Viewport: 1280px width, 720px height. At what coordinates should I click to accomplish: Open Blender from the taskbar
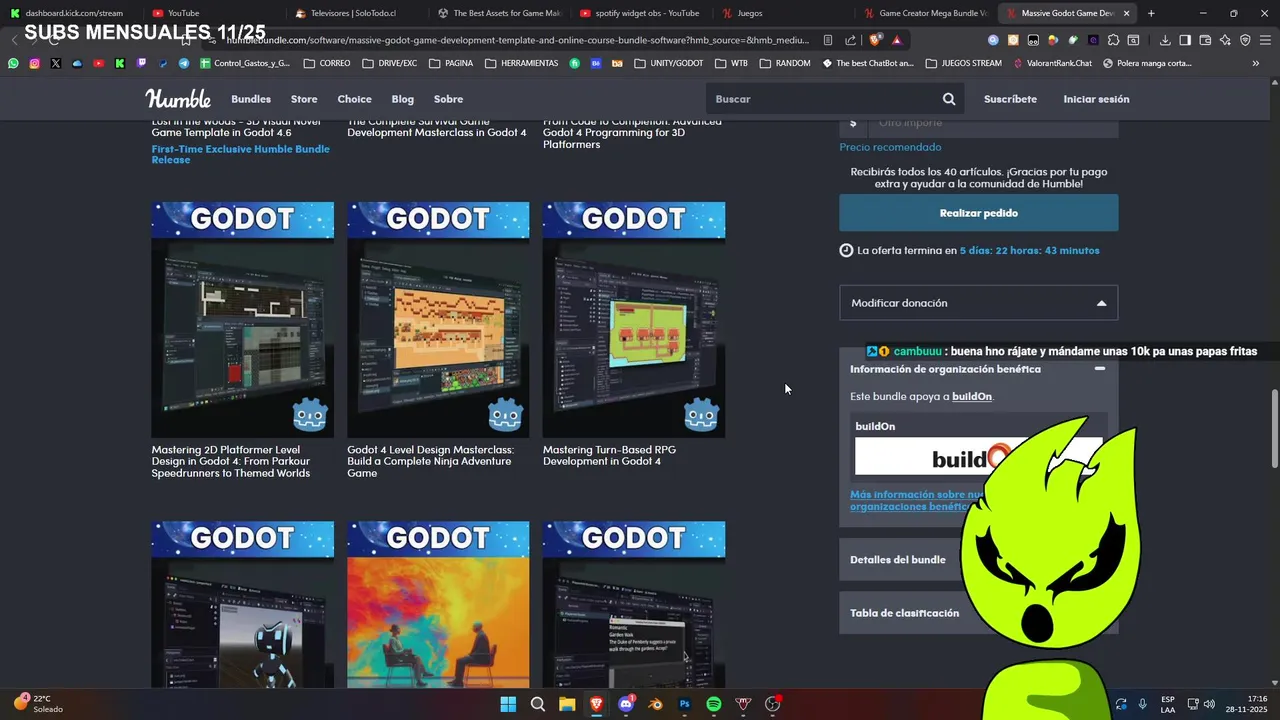[655, 704]
